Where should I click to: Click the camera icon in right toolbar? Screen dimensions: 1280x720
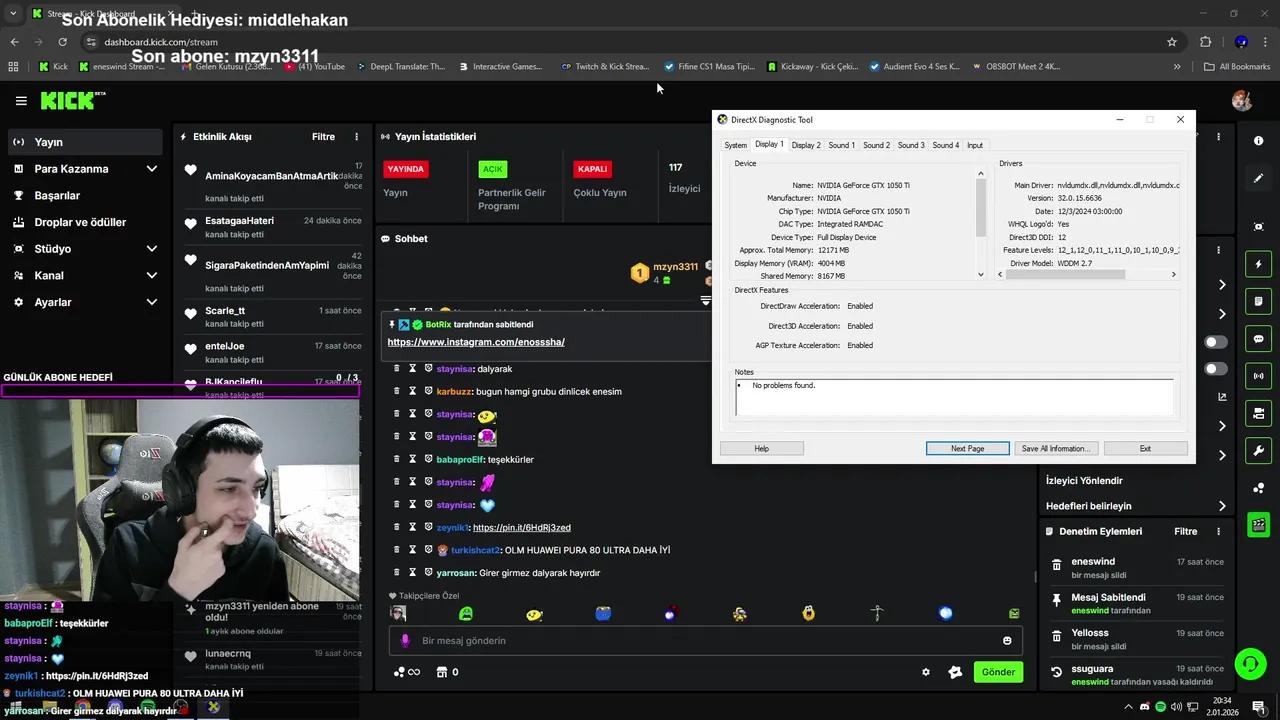[1258, 413]
